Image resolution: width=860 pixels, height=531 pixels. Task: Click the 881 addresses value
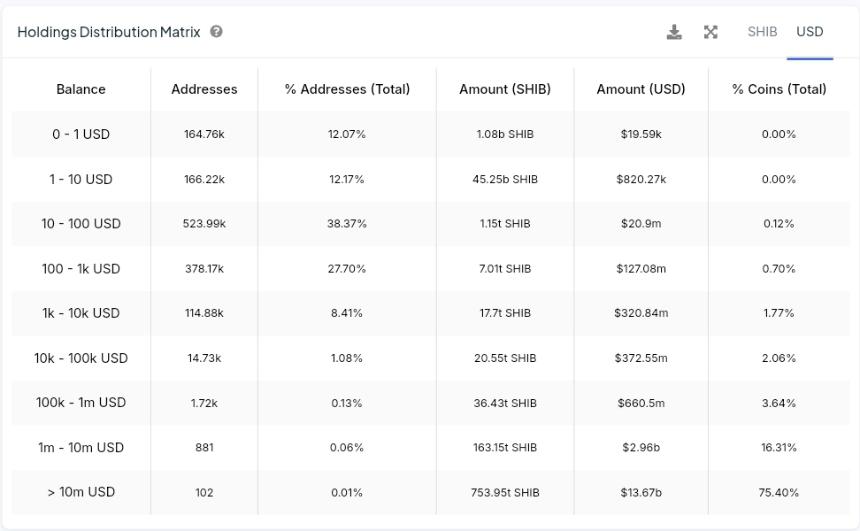pyautogui.click(x=204, y=448)
